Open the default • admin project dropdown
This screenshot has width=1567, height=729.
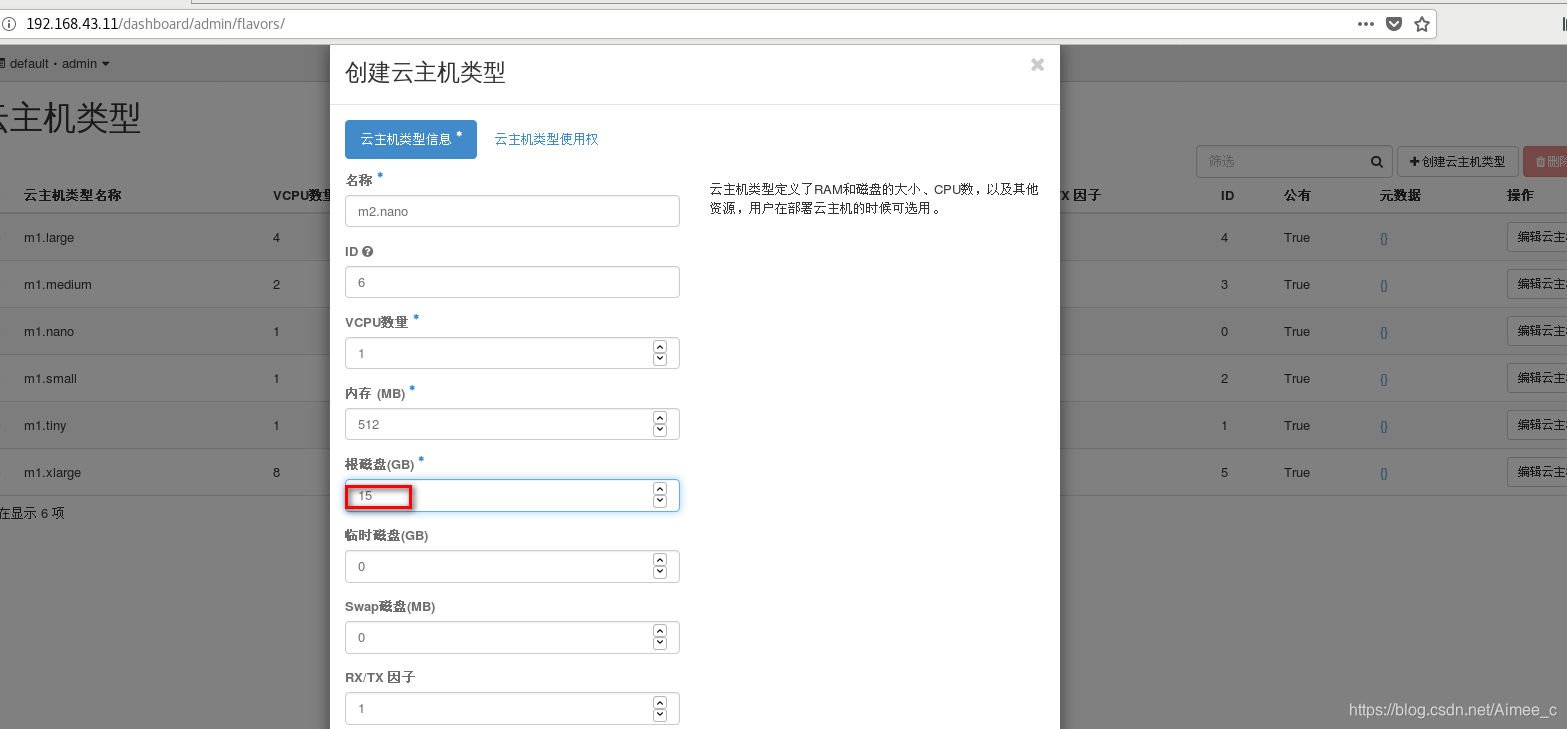coord(55,64)
